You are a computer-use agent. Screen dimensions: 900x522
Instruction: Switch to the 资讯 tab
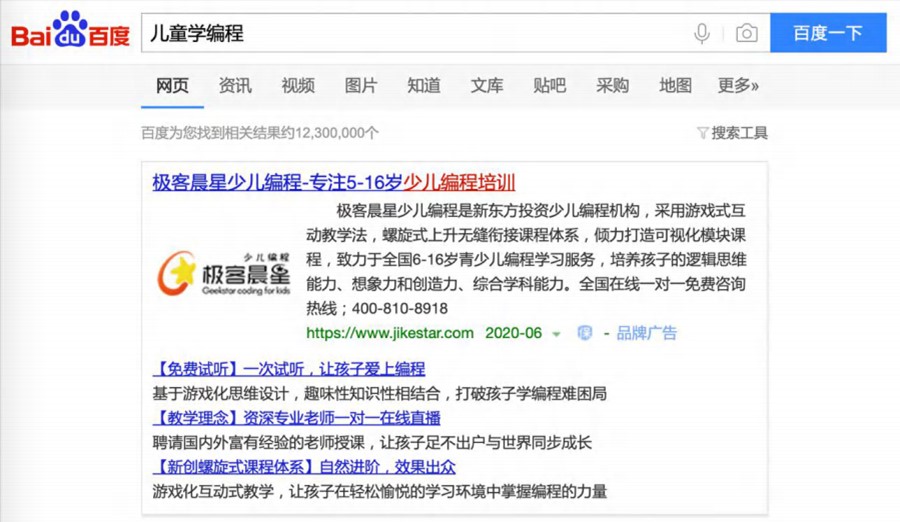[235, 86]
